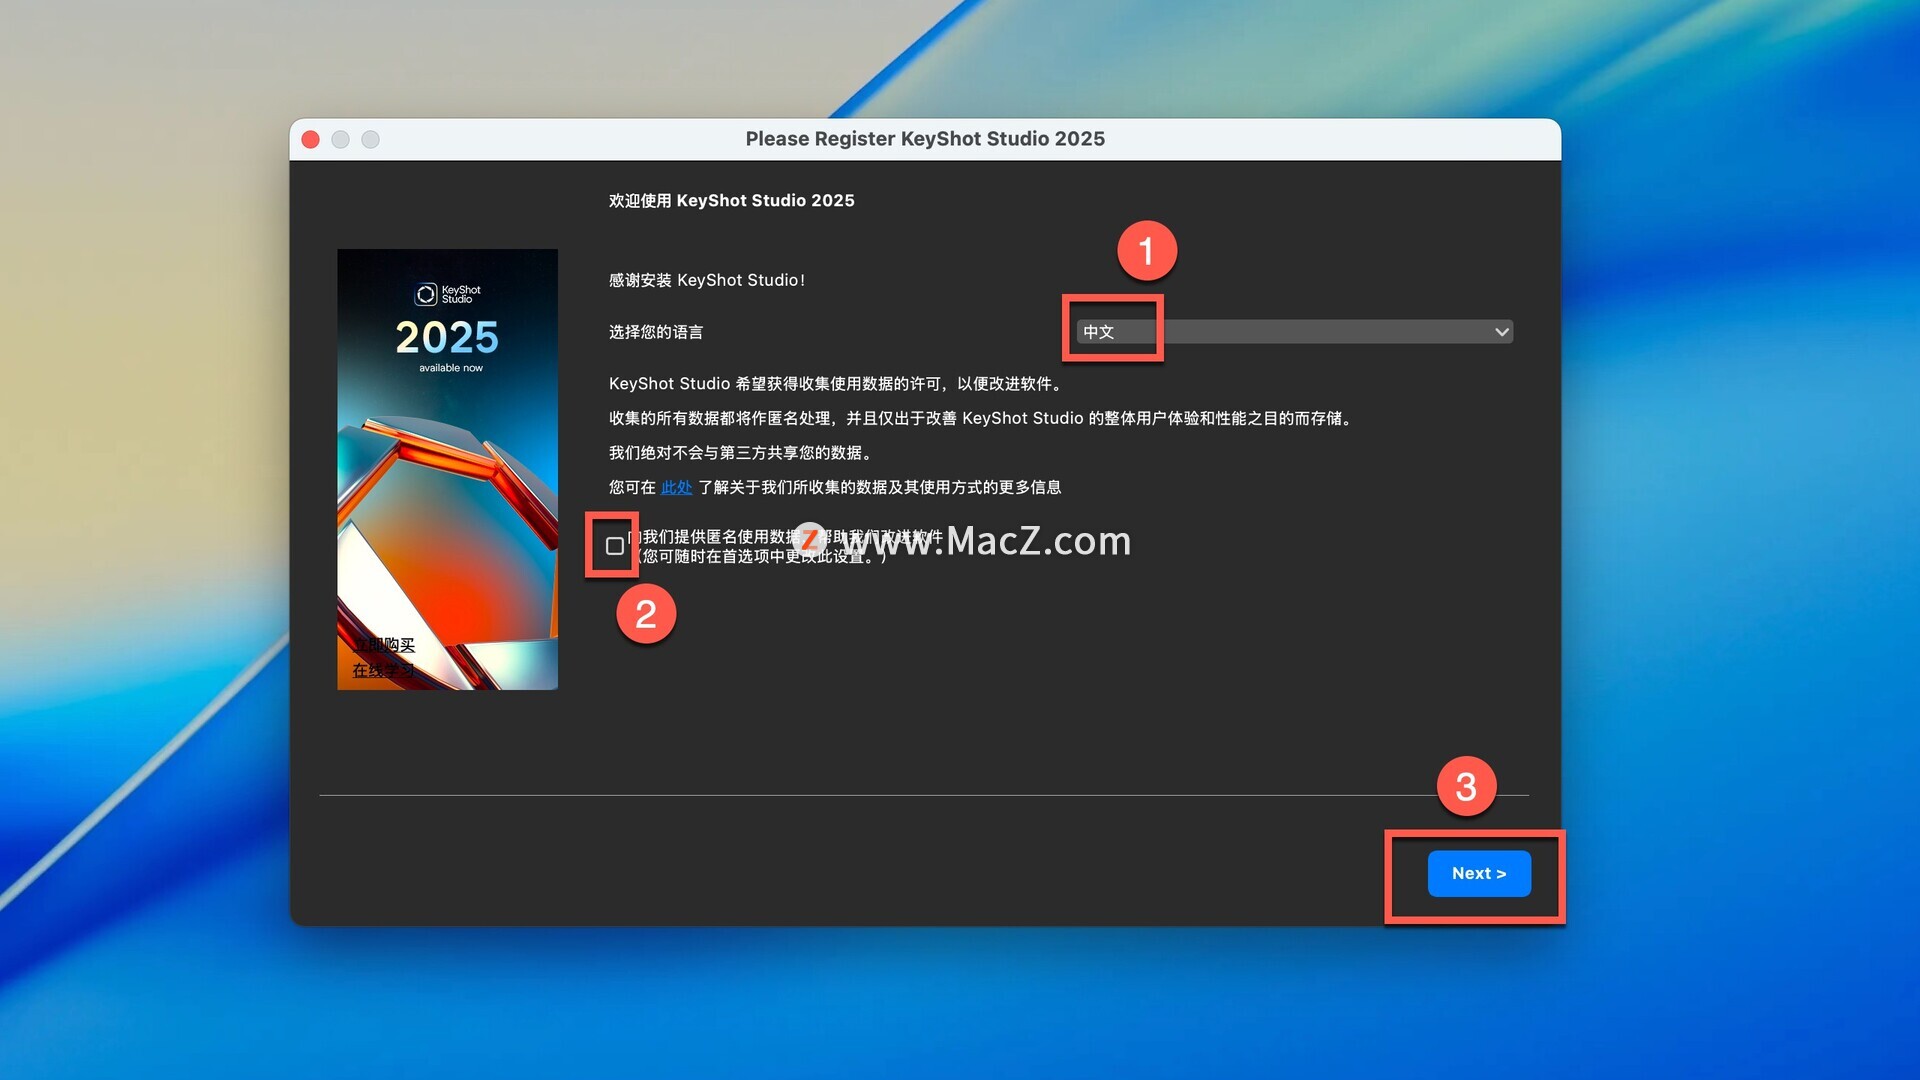Click the 选择您的语言 label
This screenshot has height=1080, width=1920.
(656, 332)
